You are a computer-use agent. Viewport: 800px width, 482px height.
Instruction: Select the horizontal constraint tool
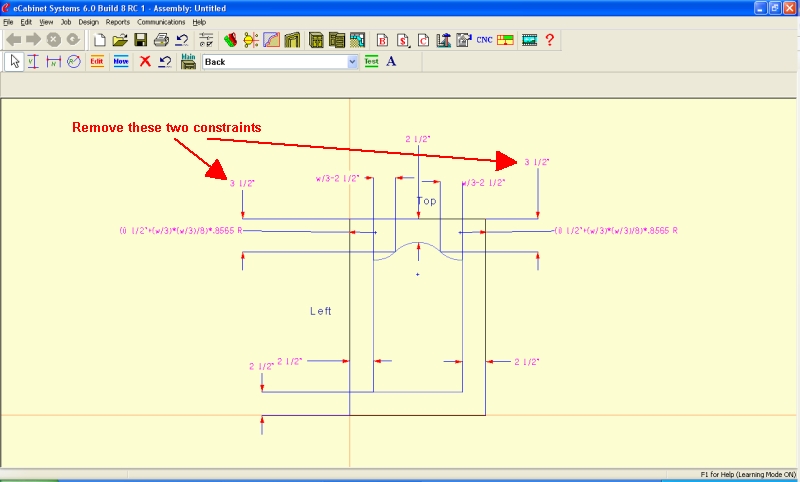[53, 62]
